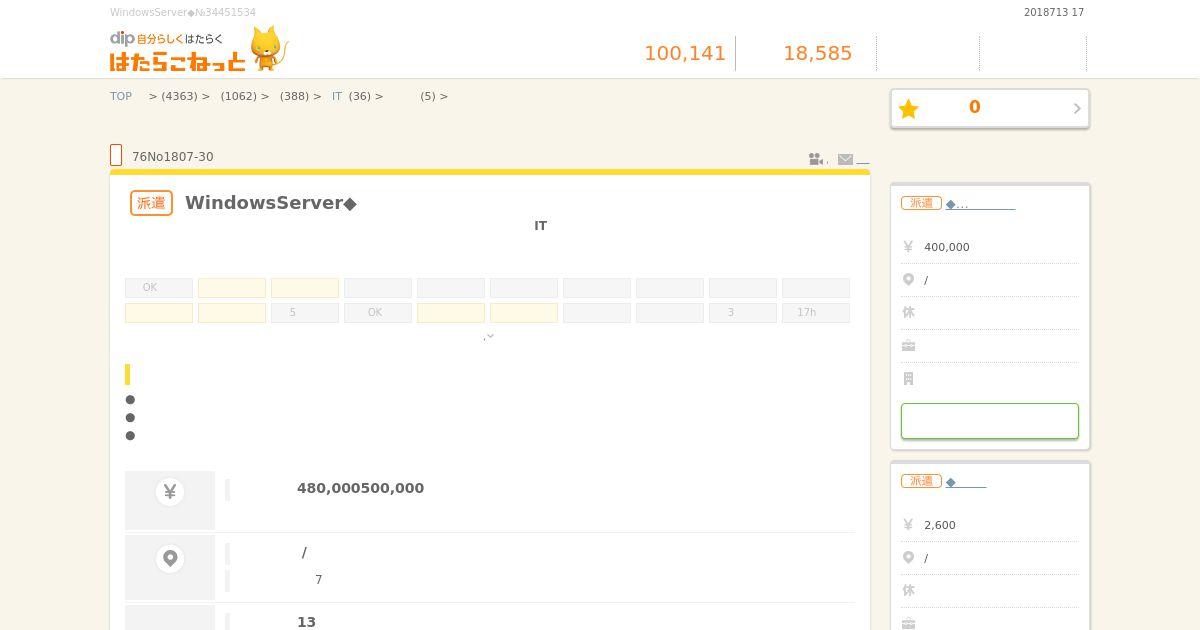The height and width of the screenshot is (630, 1200).
Task: Click the job number 76No1807-30
Action: point(173,157)
